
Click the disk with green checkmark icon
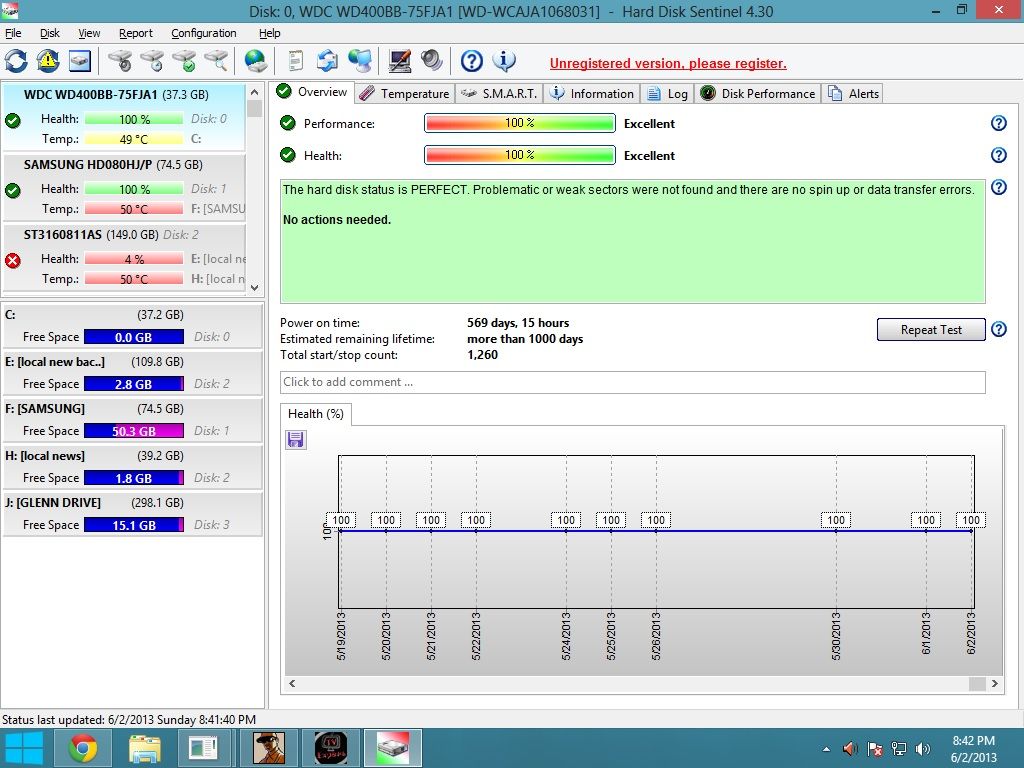[184, 61]
